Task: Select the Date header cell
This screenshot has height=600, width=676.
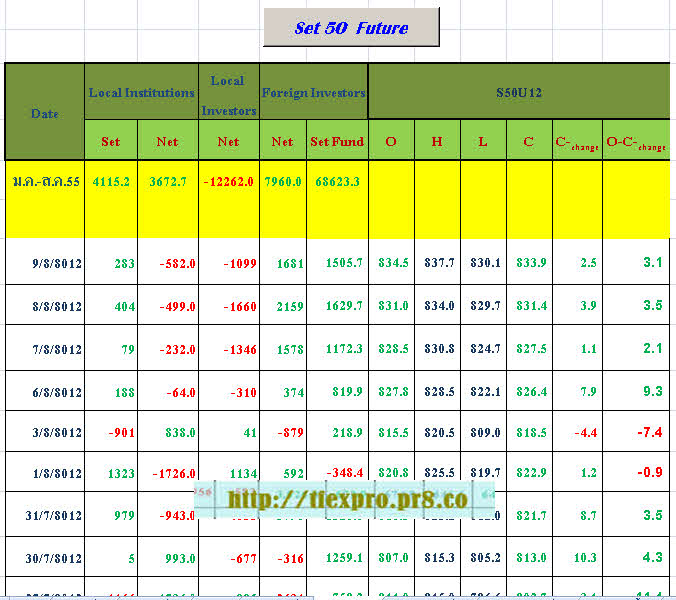Action: coord(45,112)
